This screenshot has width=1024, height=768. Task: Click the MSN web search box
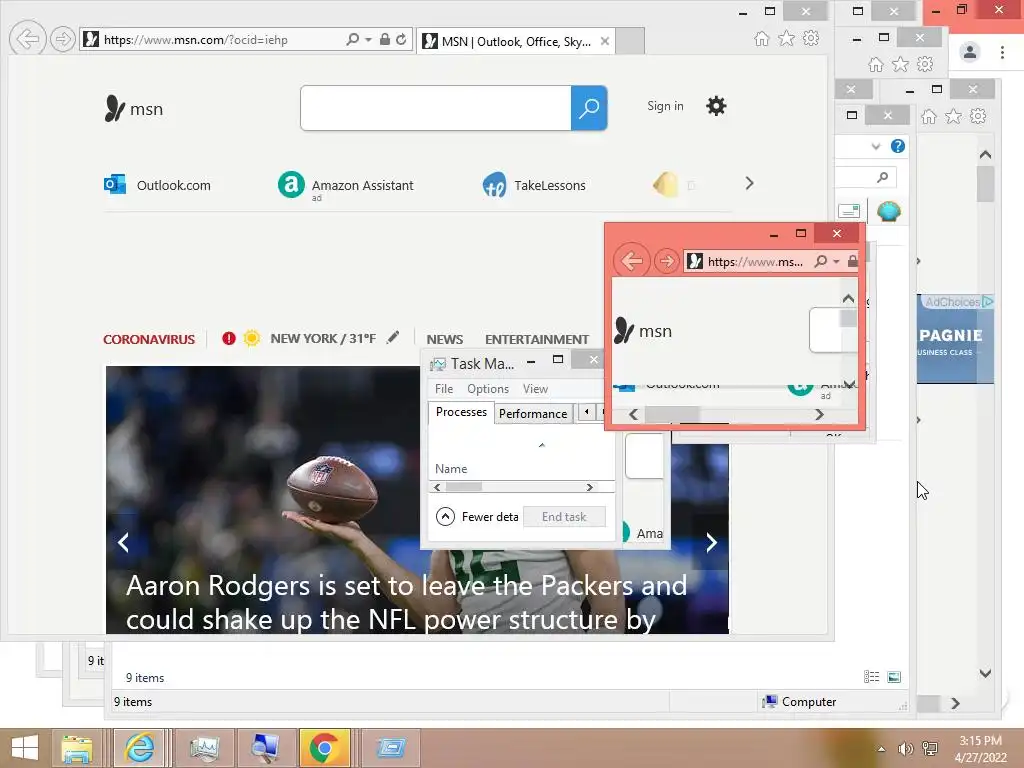coord(436,108)
